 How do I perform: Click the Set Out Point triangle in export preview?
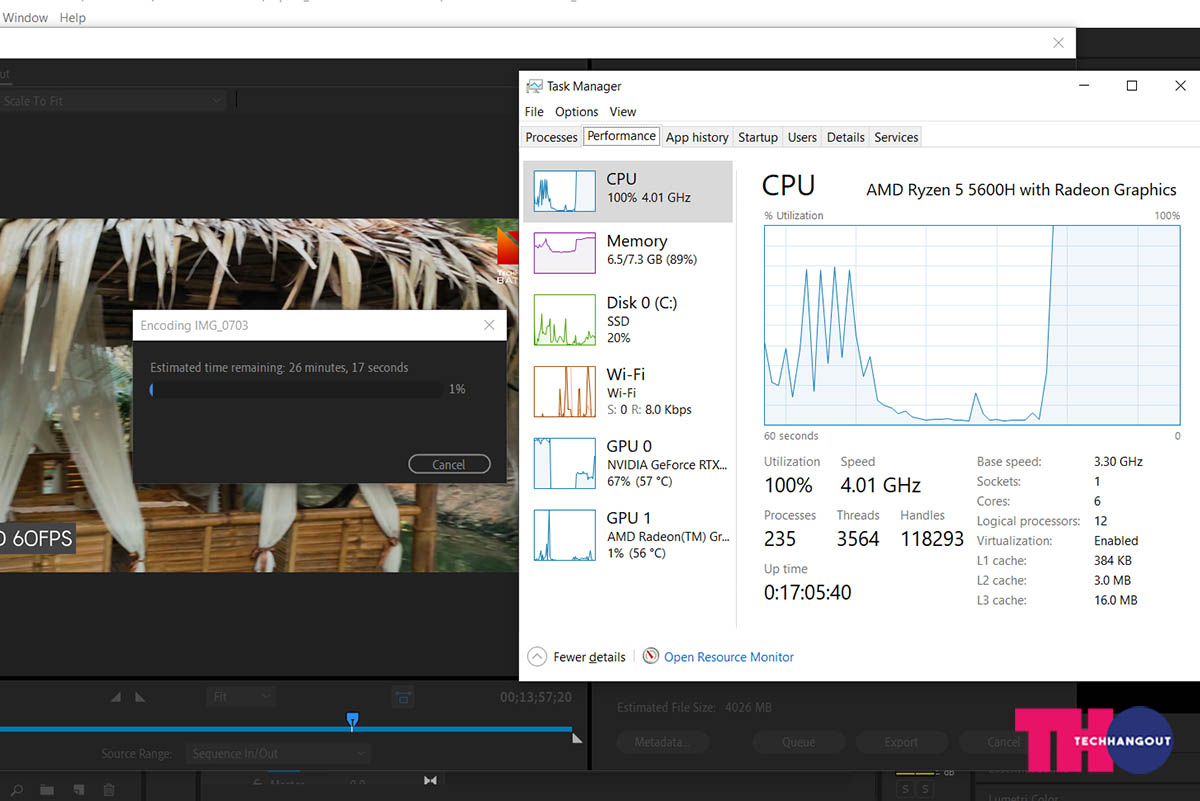pyautogui.click(x=140, y=697)
